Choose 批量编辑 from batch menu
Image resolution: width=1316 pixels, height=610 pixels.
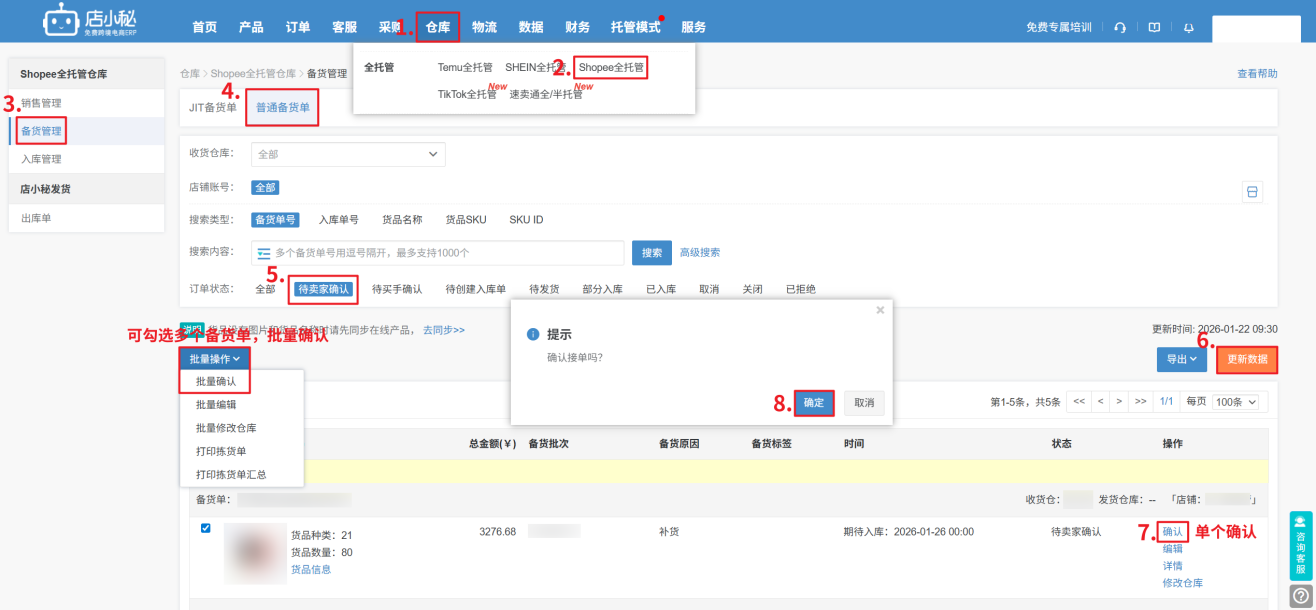[216, 404]
